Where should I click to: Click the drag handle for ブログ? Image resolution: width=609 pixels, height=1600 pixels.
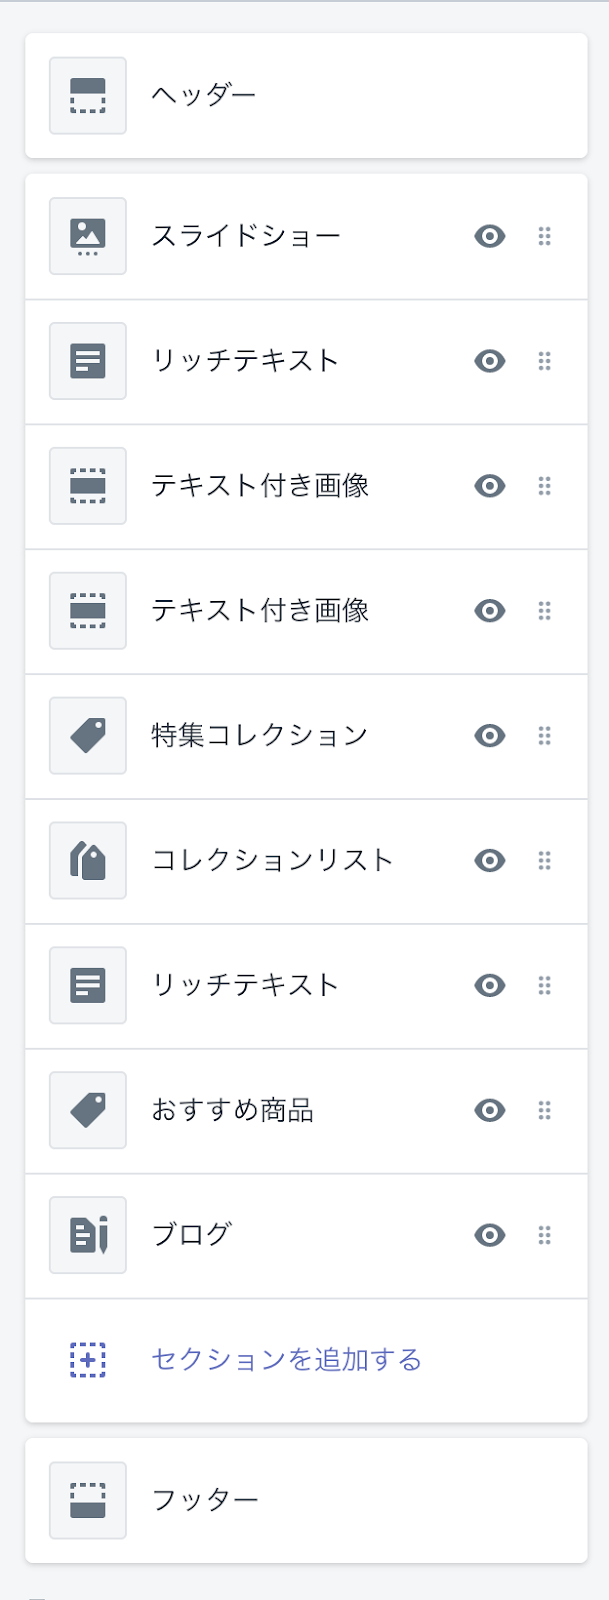click(545, 1235)
